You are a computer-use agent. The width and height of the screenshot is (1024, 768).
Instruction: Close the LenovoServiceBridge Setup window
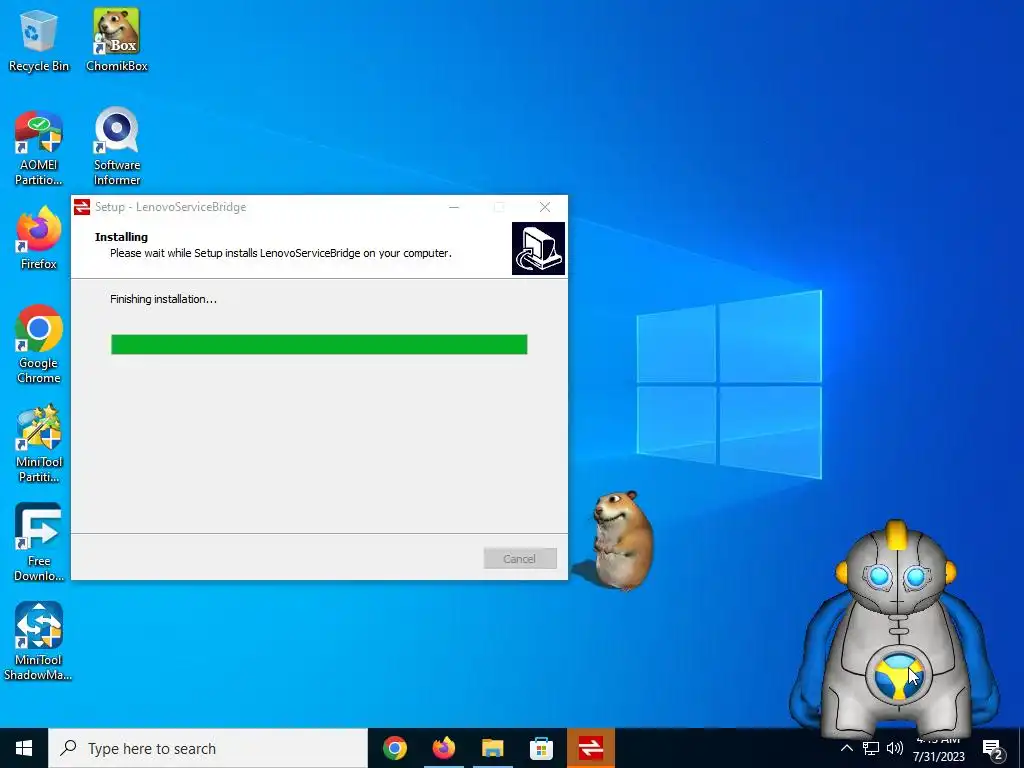tap(545, 207)
